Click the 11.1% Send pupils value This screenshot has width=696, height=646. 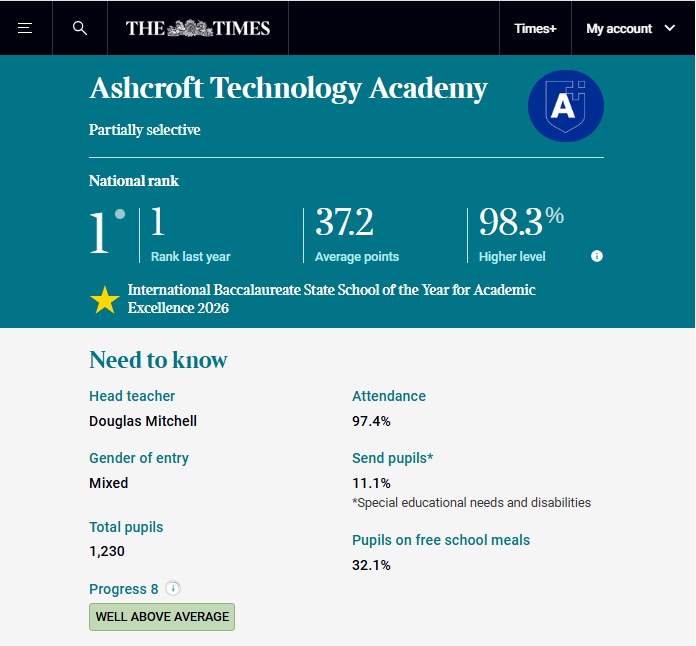[371, 483]
